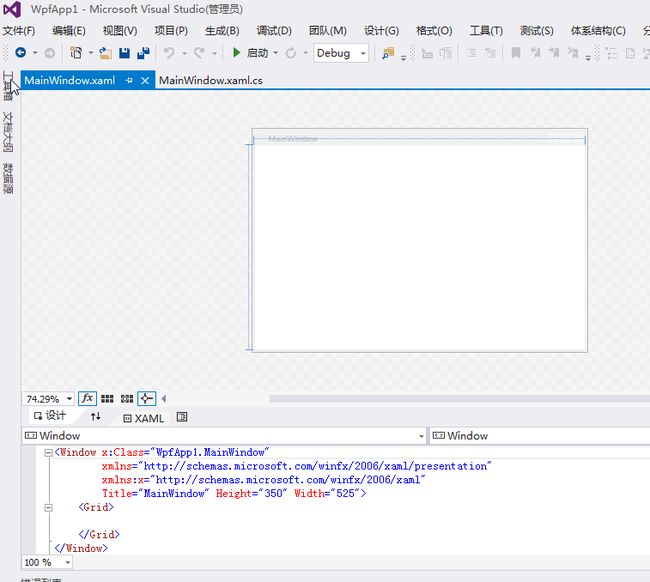
Task: Toggle snap to gridlines icon
Action: coord(127,399)
